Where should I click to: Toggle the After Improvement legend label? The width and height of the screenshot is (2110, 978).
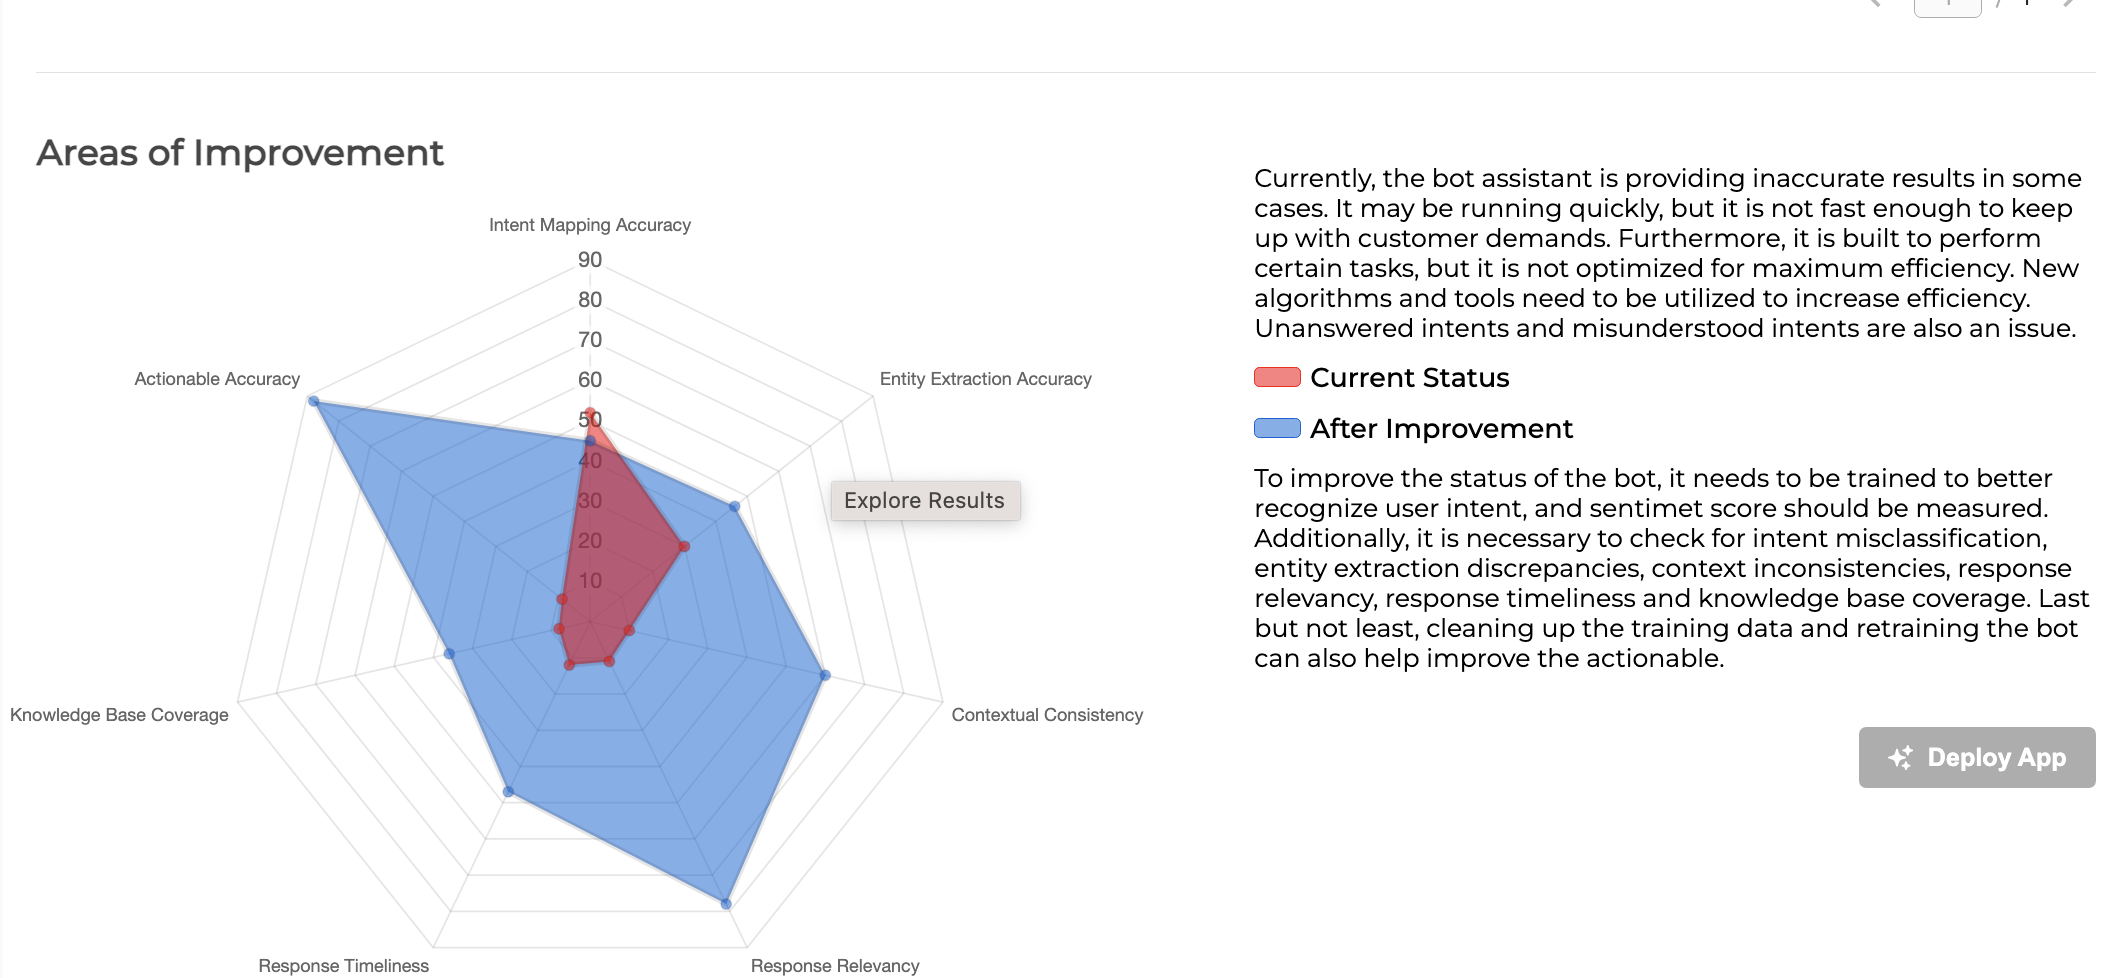tap(1441, 429)
